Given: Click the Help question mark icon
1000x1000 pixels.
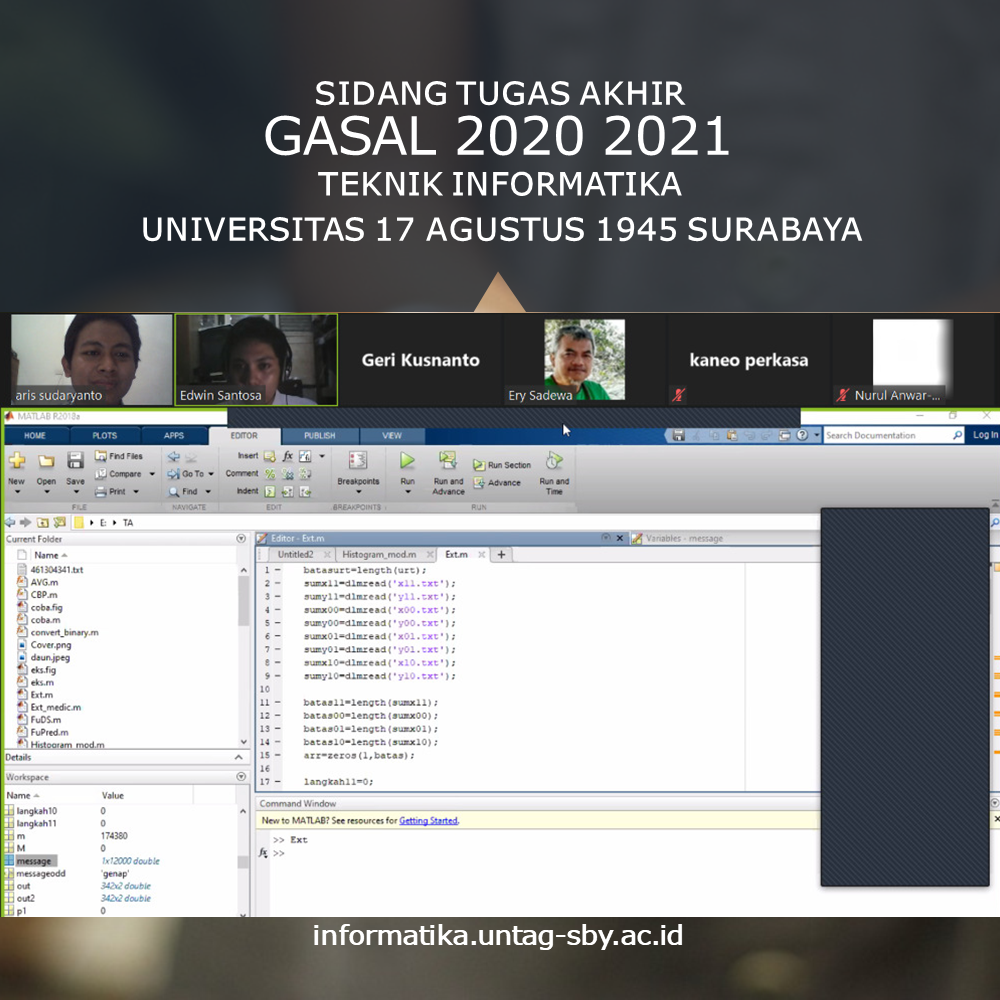Looking at the screenshot, I should pyautogui.click(x=802, y=435).
